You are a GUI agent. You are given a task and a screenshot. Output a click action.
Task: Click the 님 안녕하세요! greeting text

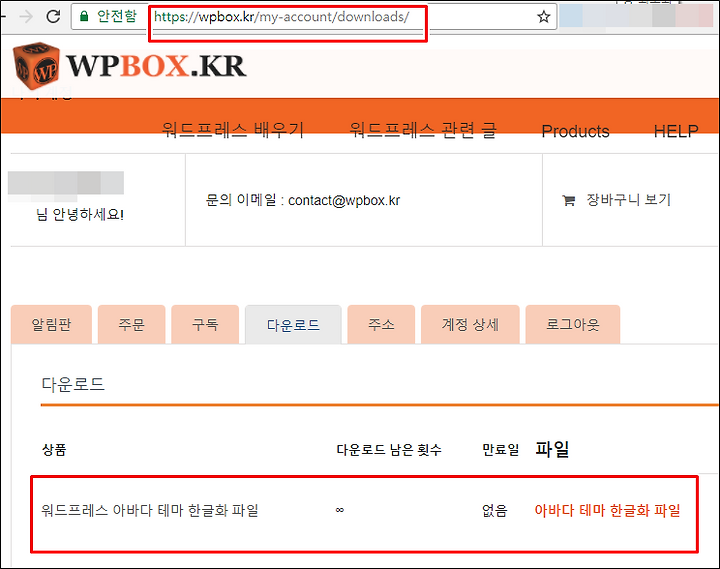(x=80, y=214)
